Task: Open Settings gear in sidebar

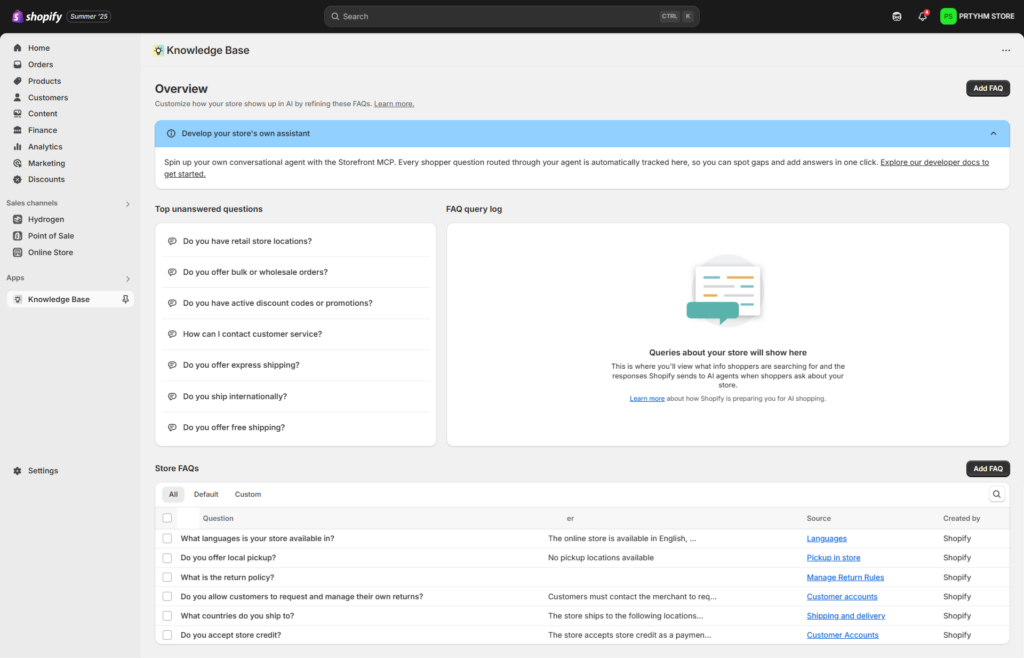Action: (x=18, y=471)
